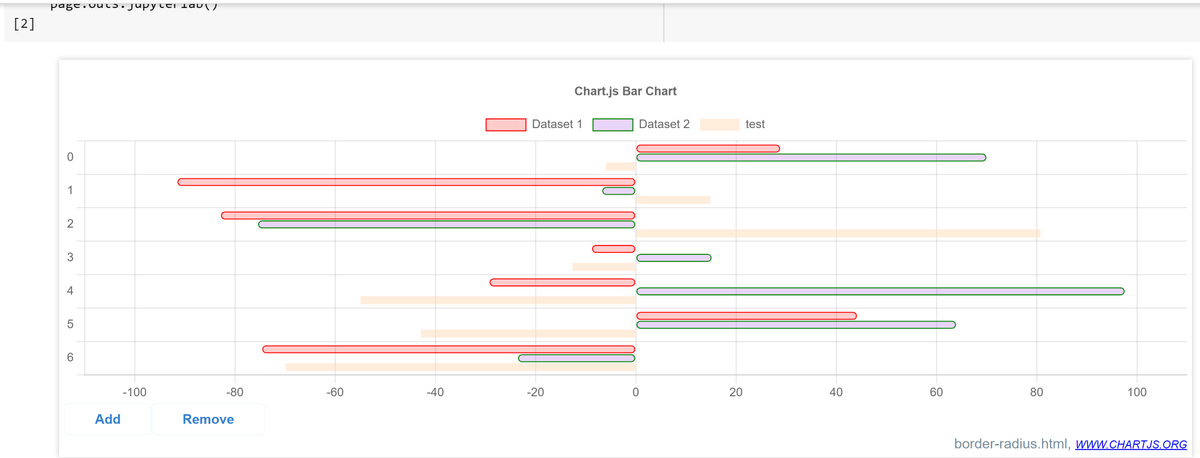Click the x-axis label -100
The image size is (1200, 458).
pyautogui.click(x=135, y=392)
